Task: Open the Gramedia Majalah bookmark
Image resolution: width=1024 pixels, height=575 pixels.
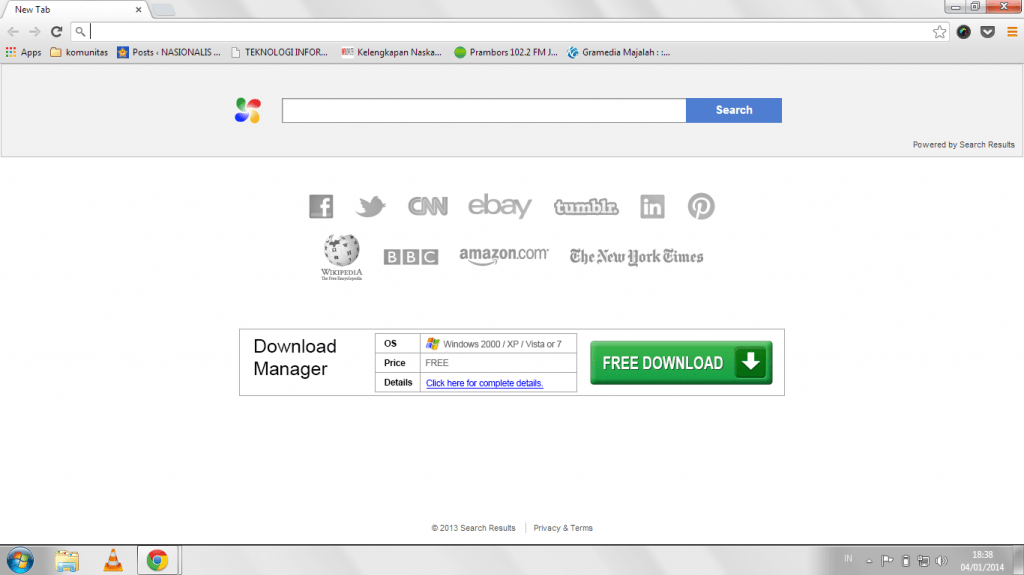Action: coord(618,52)
